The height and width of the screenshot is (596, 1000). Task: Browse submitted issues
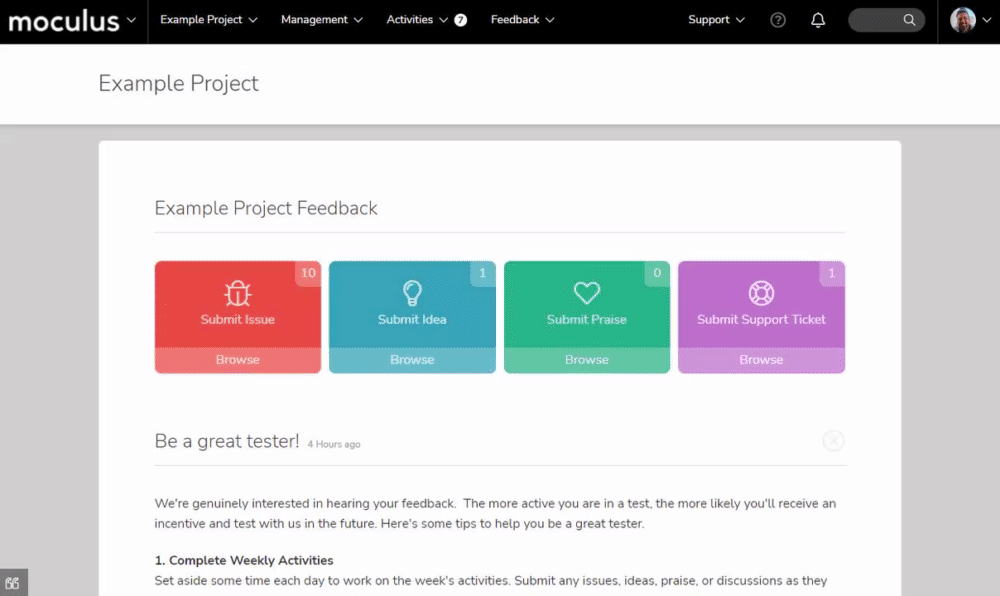coord(237,360)
